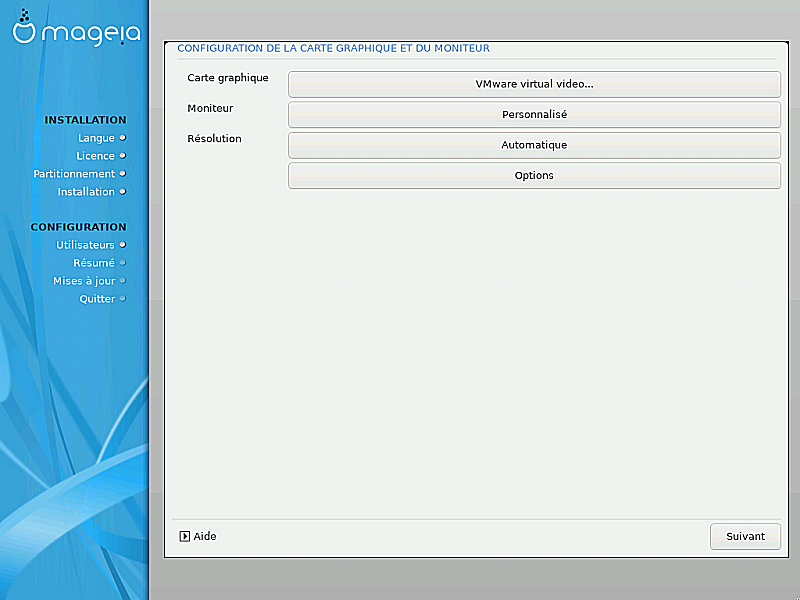800x600 pixels.
Task: Click the INSTALLATION section heading
Action: tap(85, 120)
